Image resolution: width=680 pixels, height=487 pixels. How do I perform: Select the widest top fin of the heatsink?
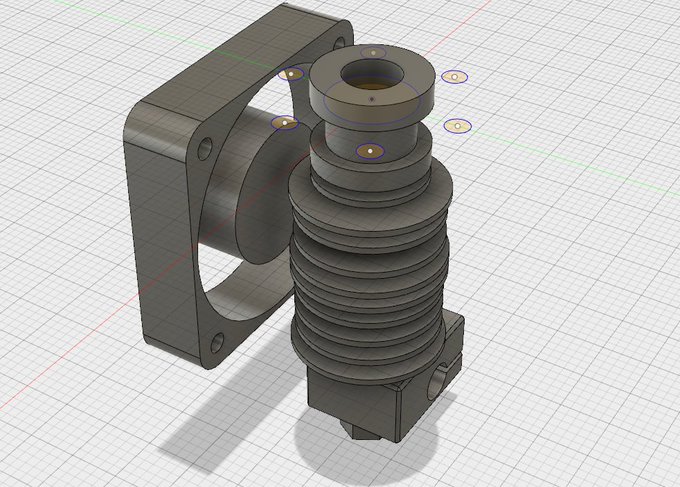click(371, 197)
